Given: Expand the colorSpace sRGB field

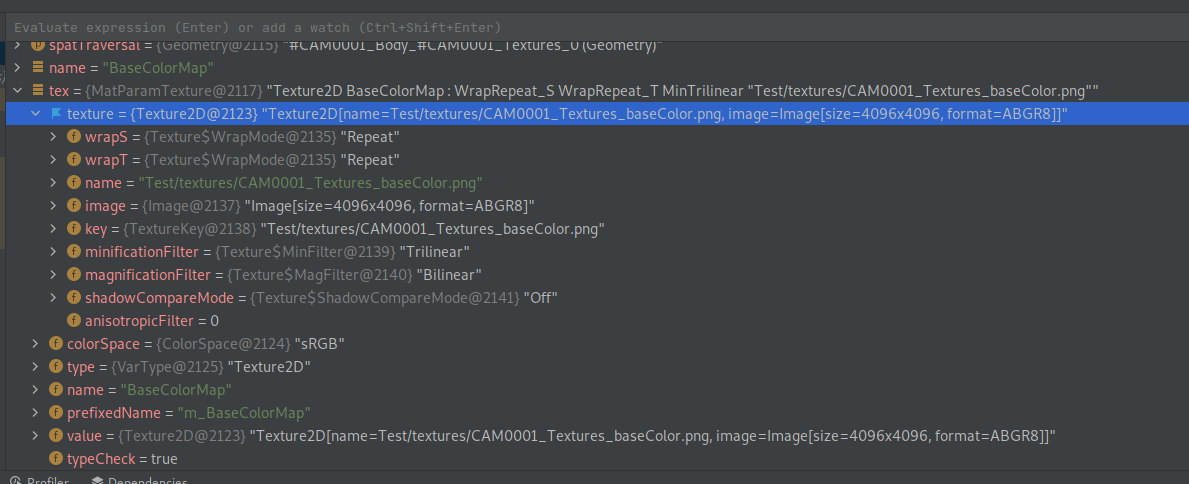Looking at the screenshot, I should [35, 344].
